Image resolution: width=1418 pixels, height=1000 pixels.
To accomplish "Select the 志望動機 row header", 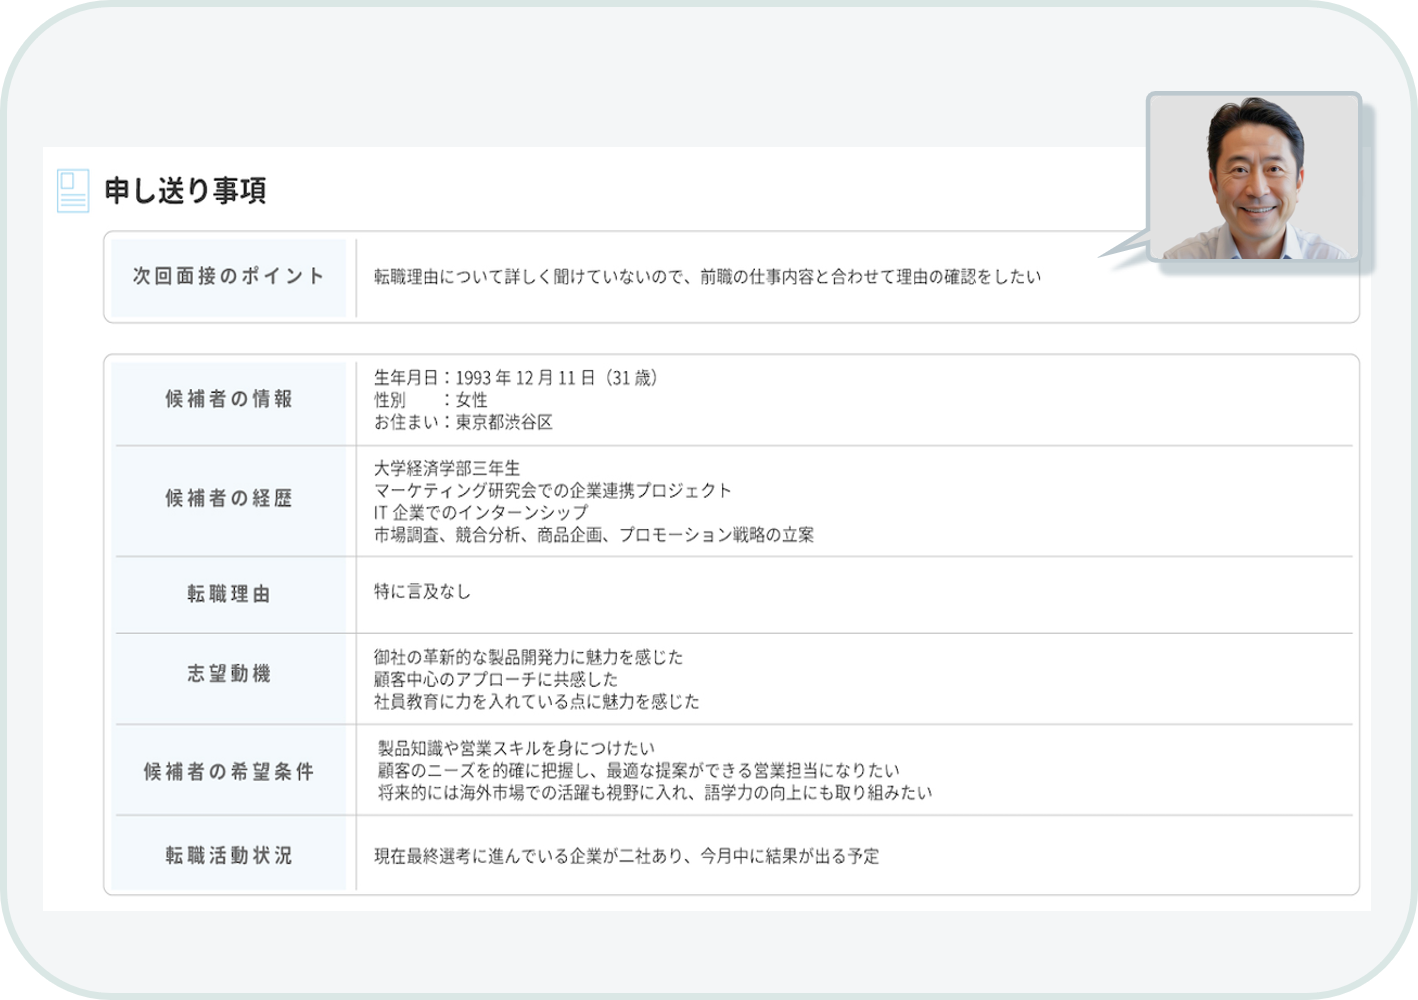I will click(x=229, y=674).
